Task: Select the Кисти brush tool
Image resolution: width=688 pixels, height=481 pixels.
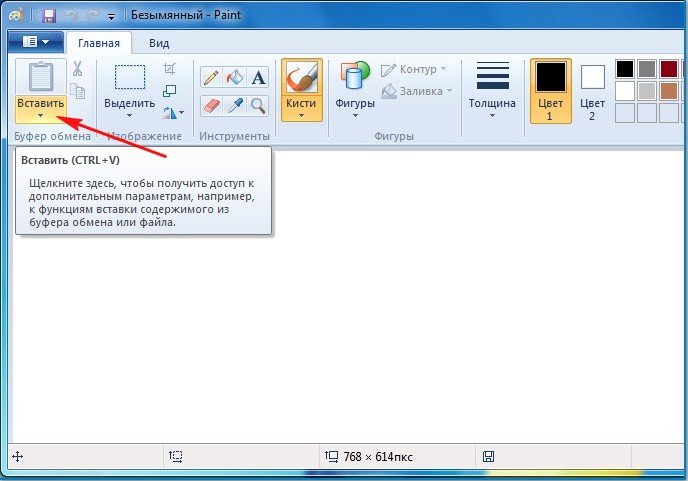Action: pos(301,77)
